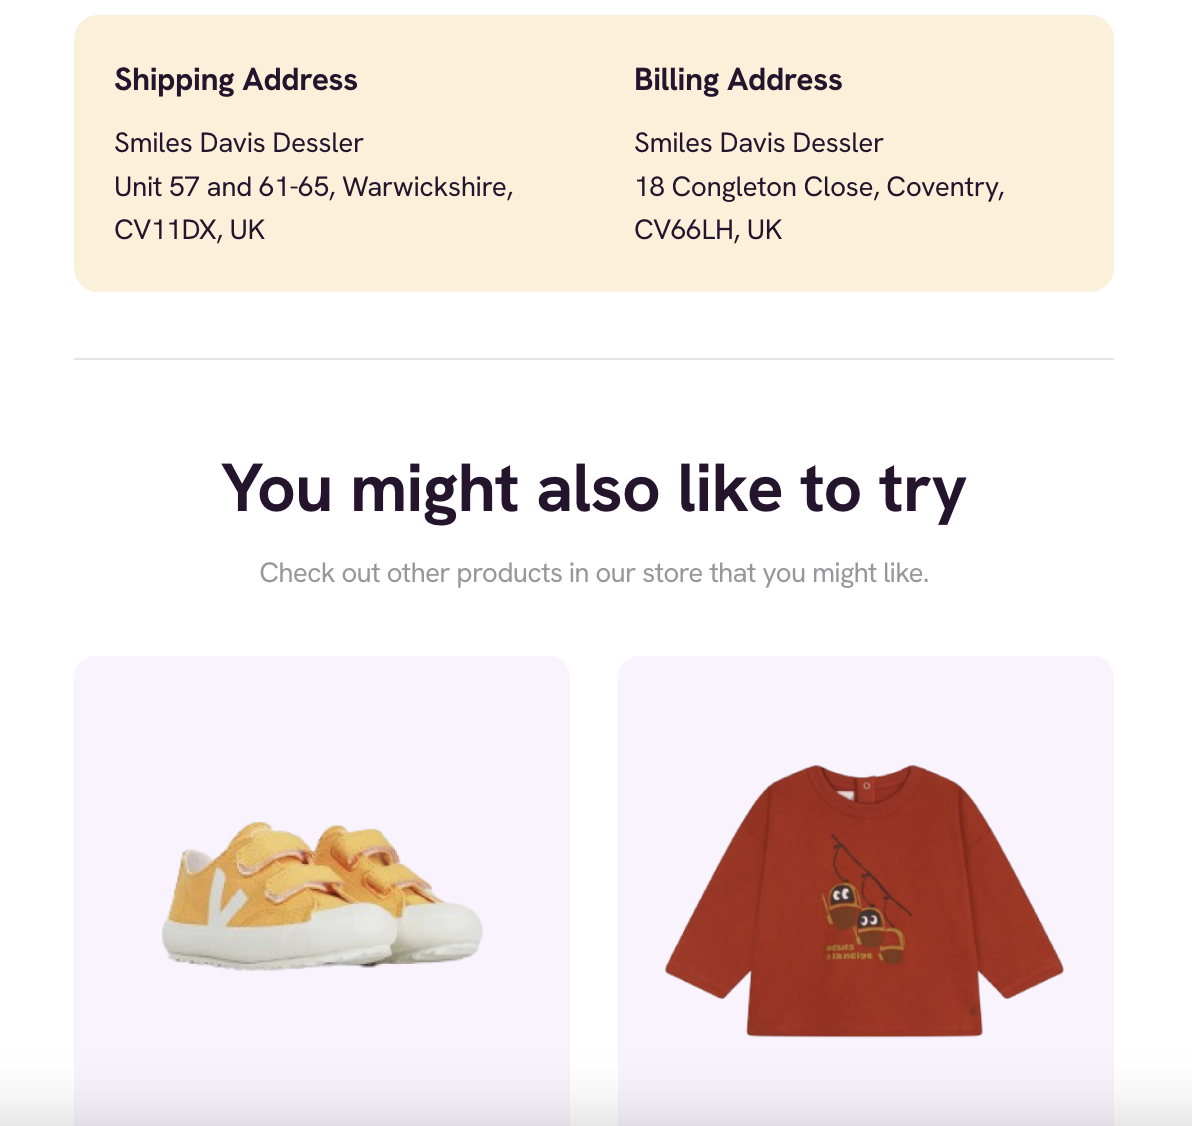This screenshot has height=1126, width=1192.
Task: Click the billing name Smiles Davis Dessler
Action: [x=759, y=143]
